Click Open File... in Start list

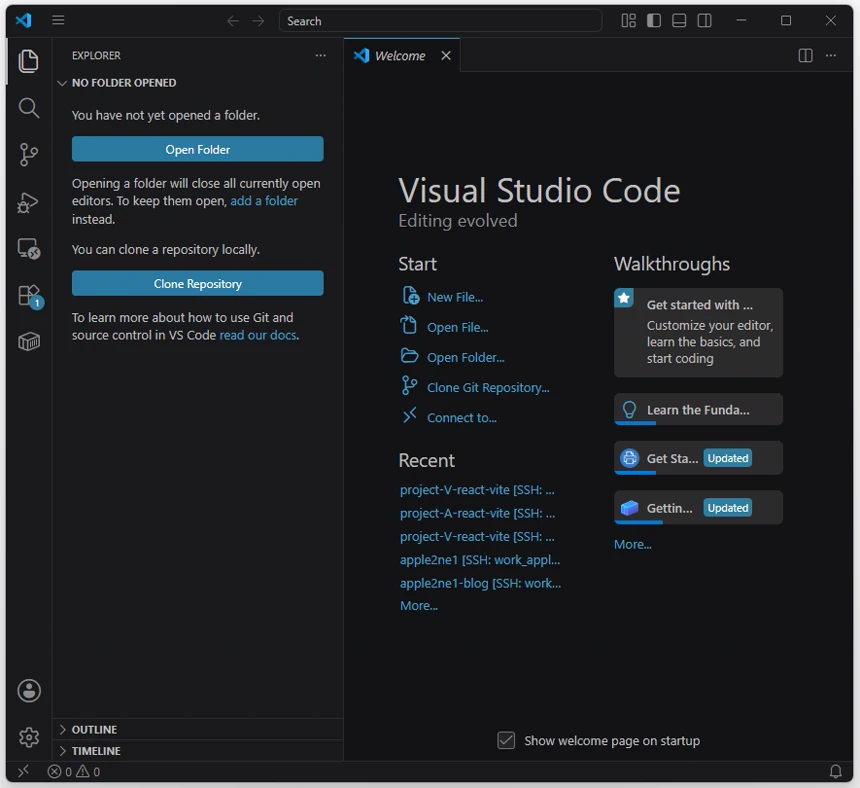coord(457,327)
